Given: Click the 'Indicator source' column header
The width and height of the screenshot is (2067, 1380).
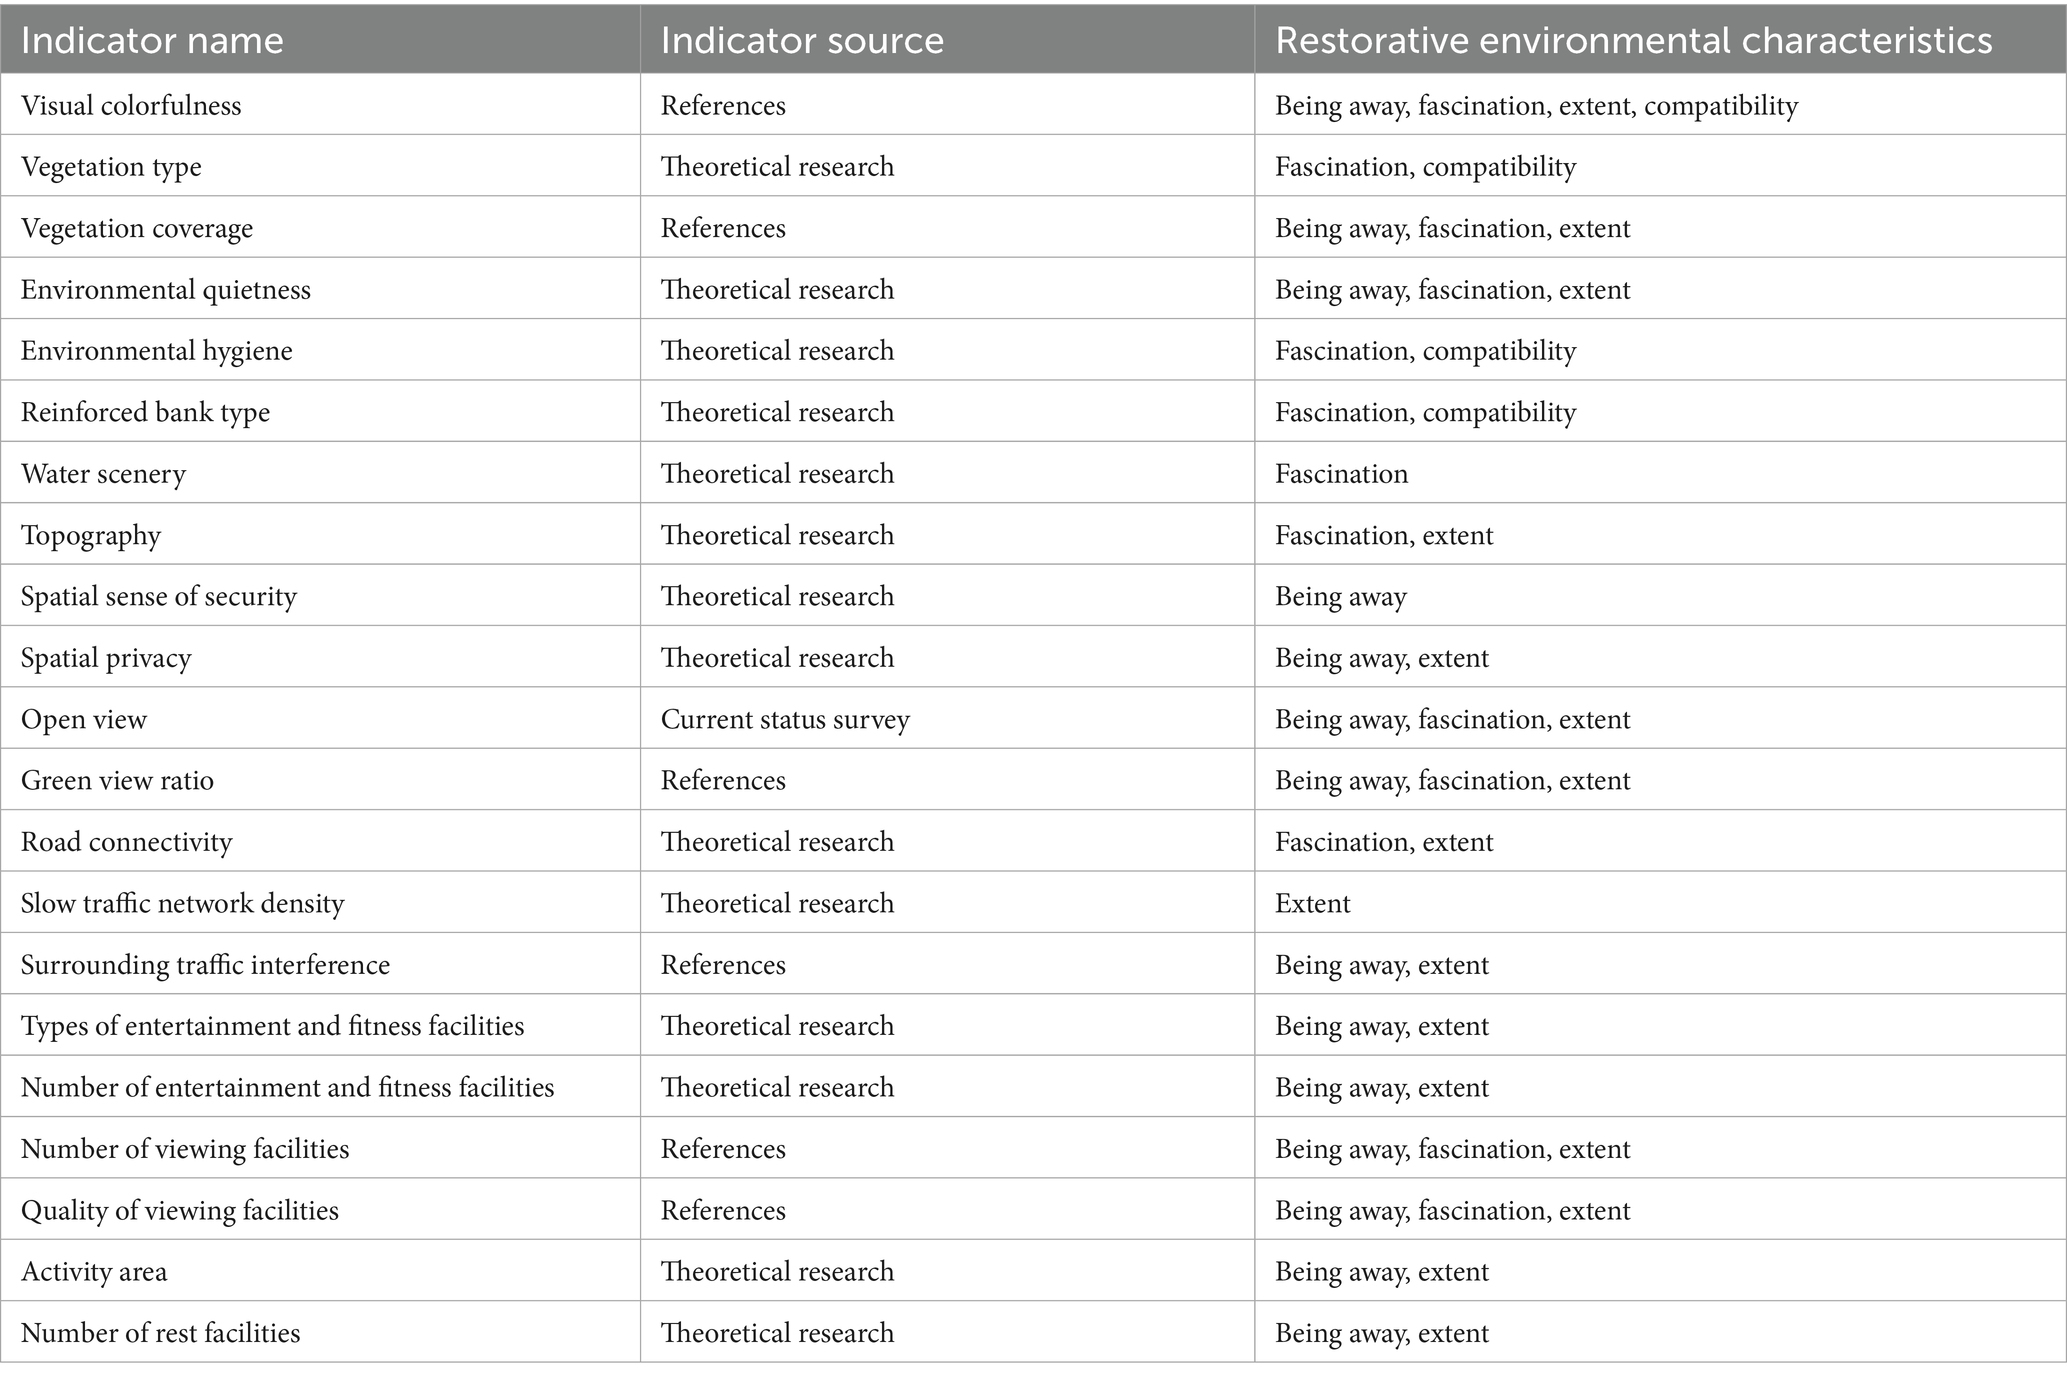Looking at the screenshot, I should tap(802, 41).
